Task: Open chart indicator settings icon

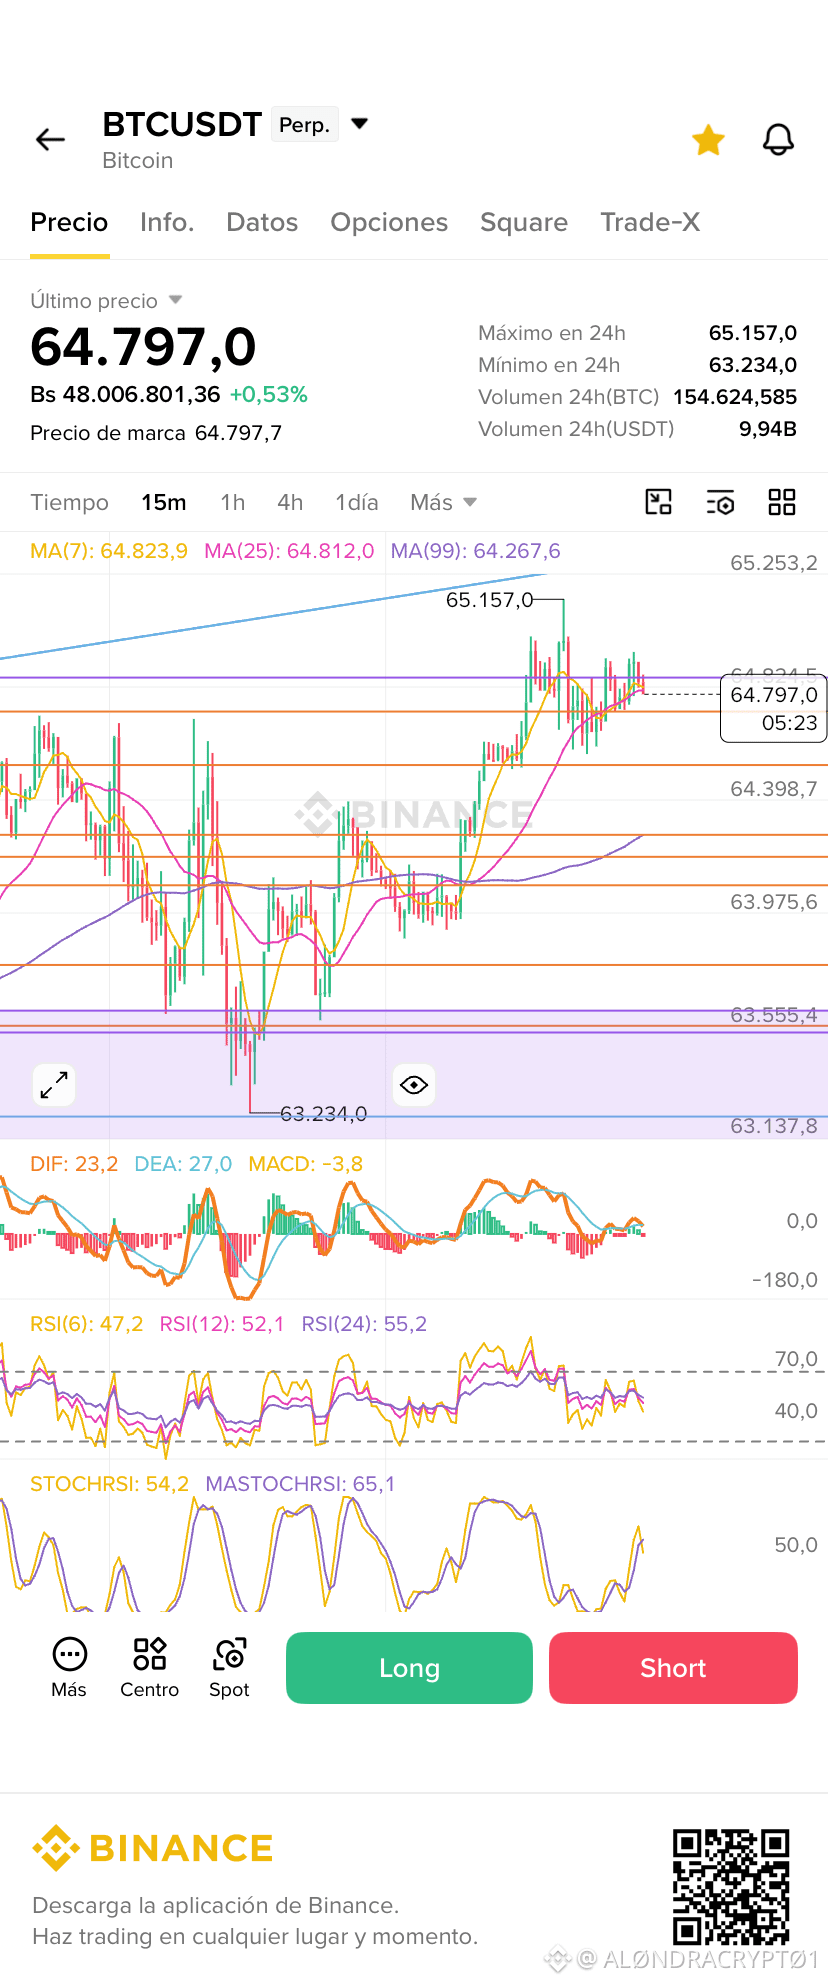Action: [720, 502]
